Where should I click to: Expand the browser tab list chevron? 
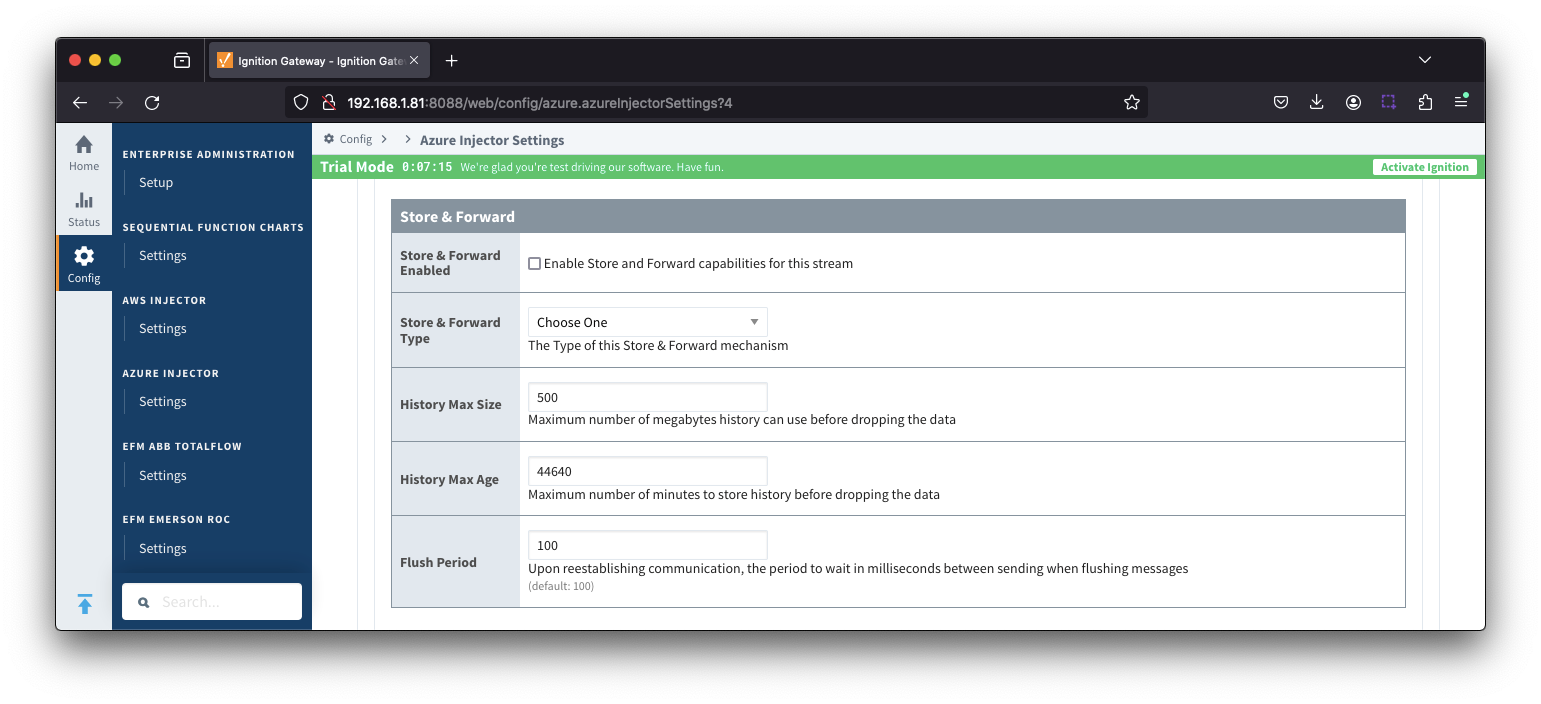pyautogui.click(x=1424, y=60)
